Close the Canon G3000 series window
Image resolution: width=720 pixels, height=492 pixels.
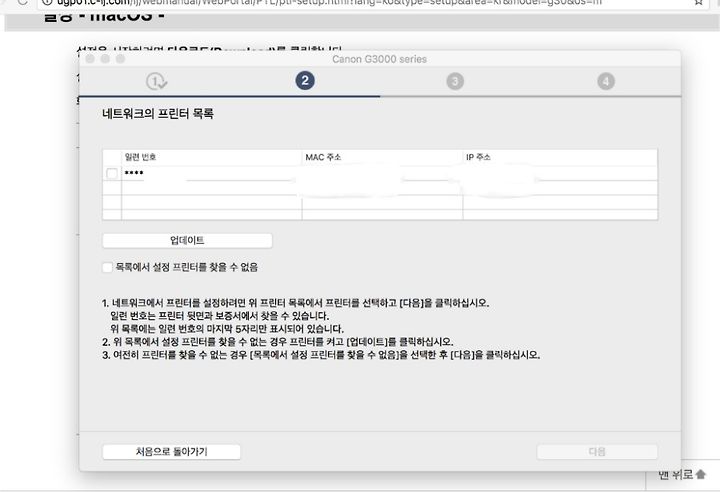click(x=90, y=59)
